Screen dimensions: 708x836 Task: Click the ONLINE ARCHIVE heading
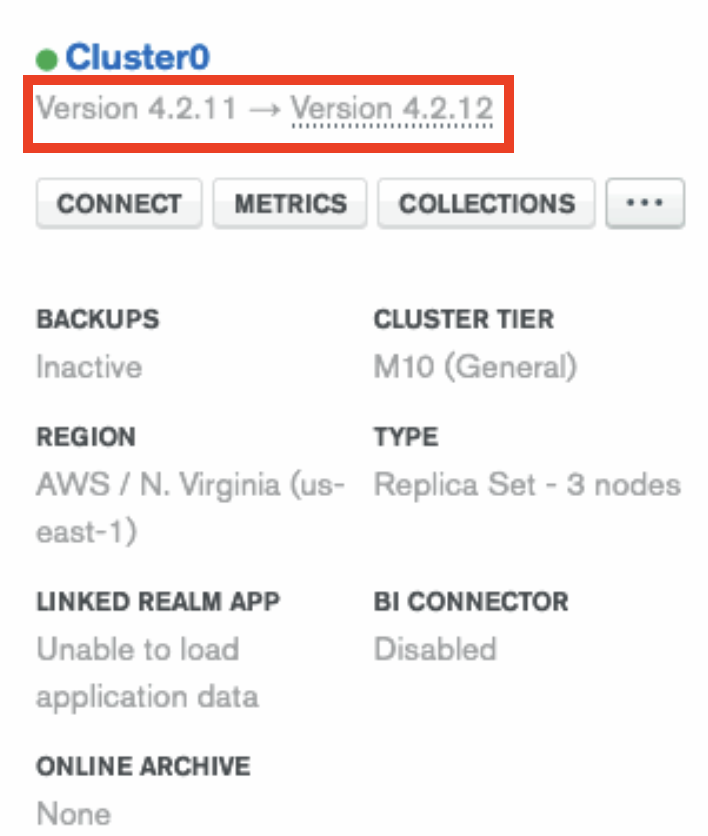pyautogui.click(x=143, y=766)
